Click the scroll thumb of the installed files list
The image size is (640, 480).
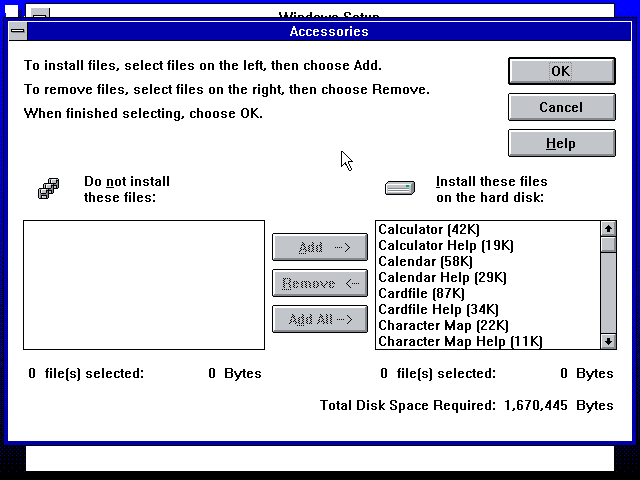(x=608, y=244)
